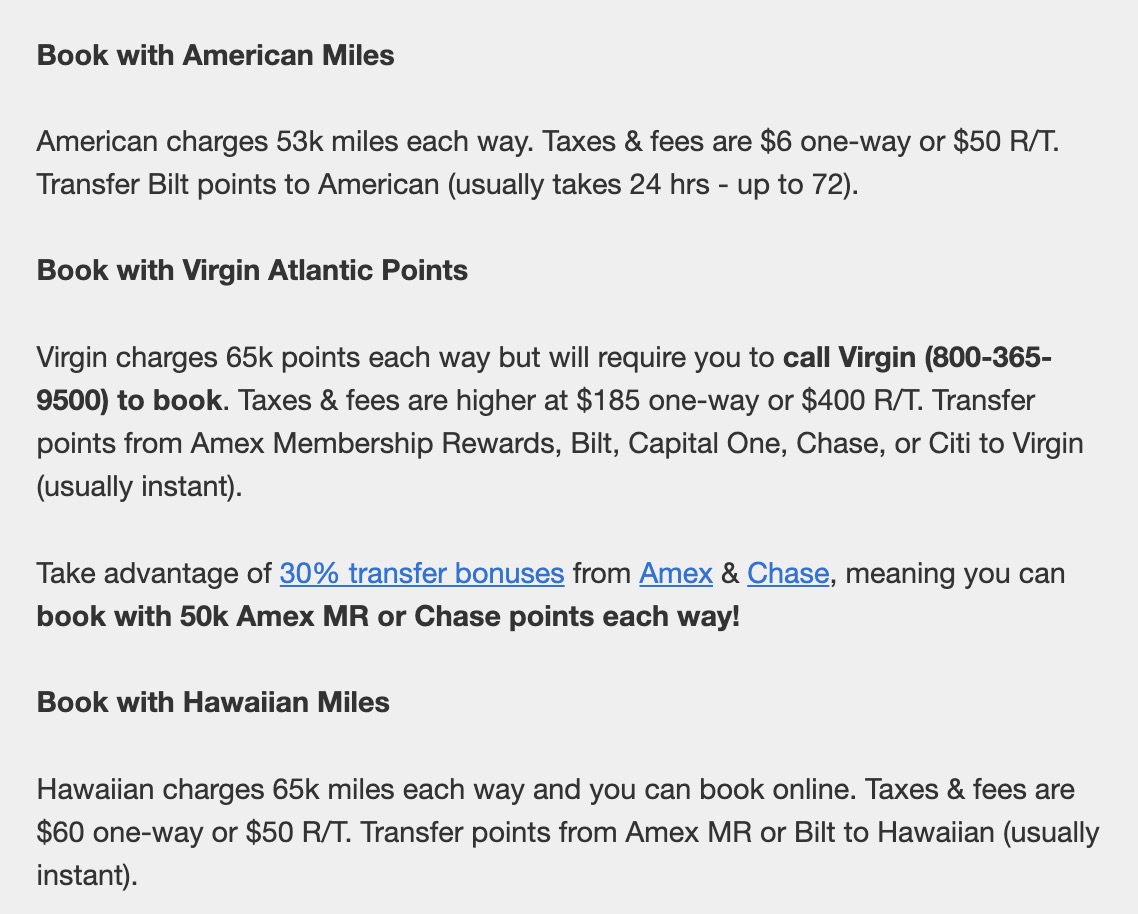Click the 'Book with American Miles' heading

[216, 55]
